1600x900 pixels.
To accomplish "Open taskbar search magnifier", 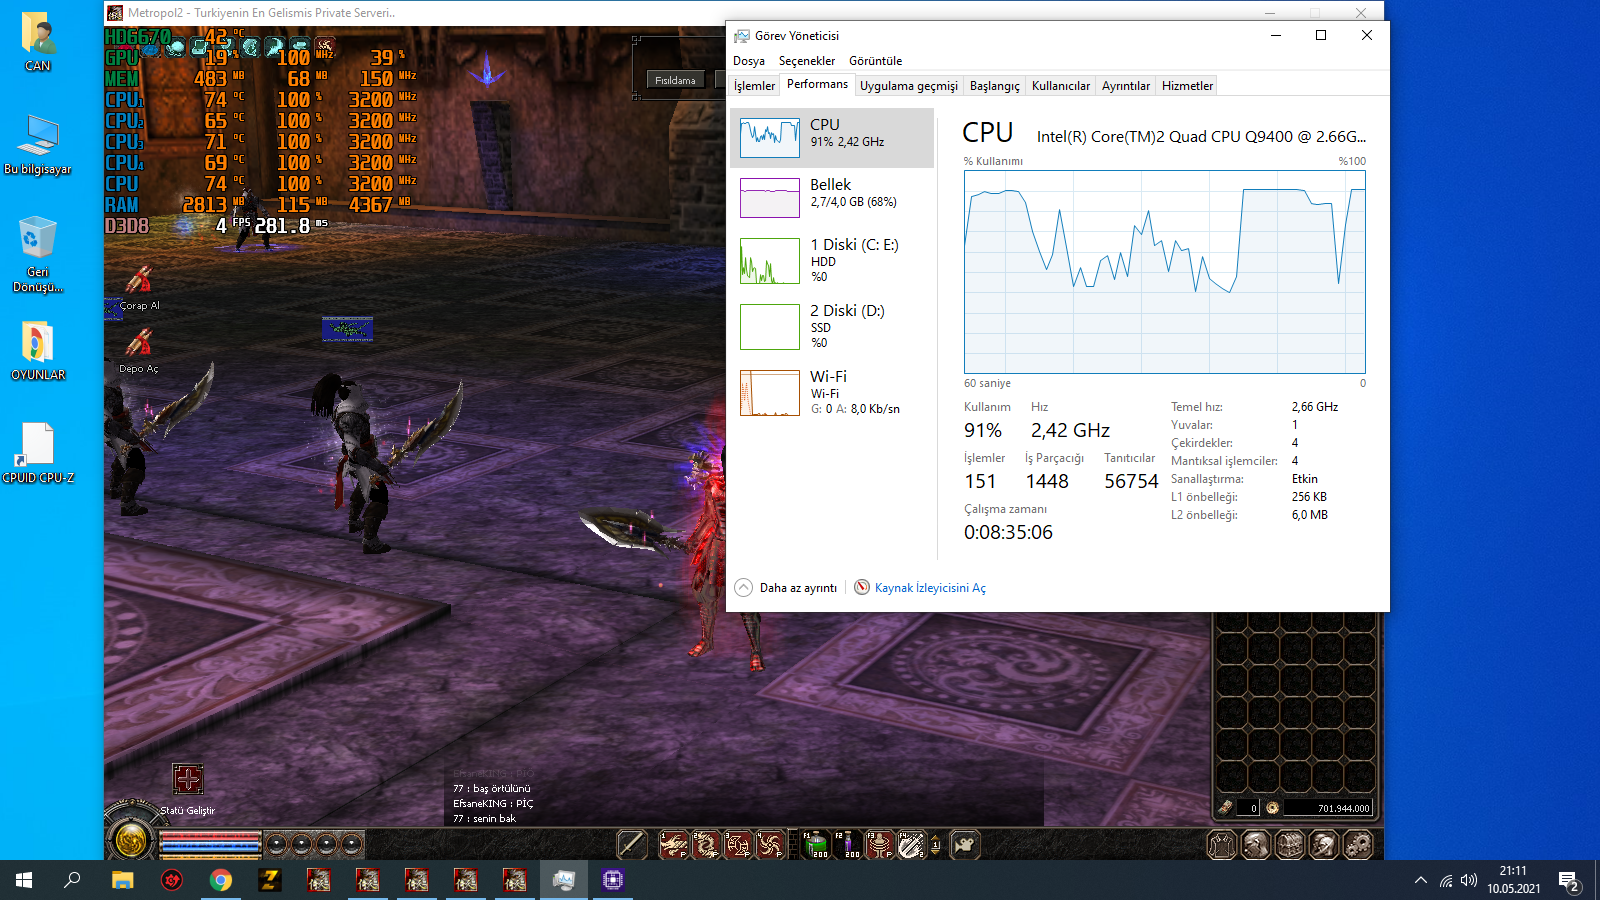I will coord(72,880).
